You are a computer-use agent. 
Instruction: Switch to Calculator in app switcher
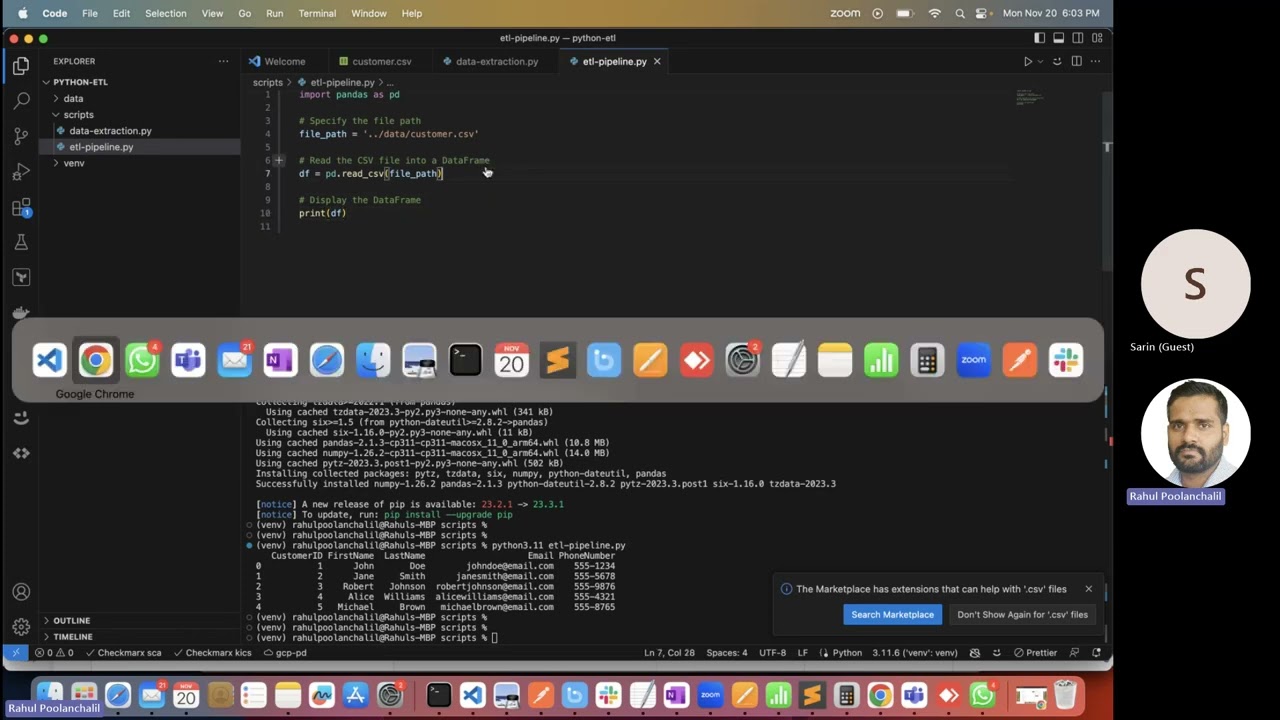click(x=927, y=360)
